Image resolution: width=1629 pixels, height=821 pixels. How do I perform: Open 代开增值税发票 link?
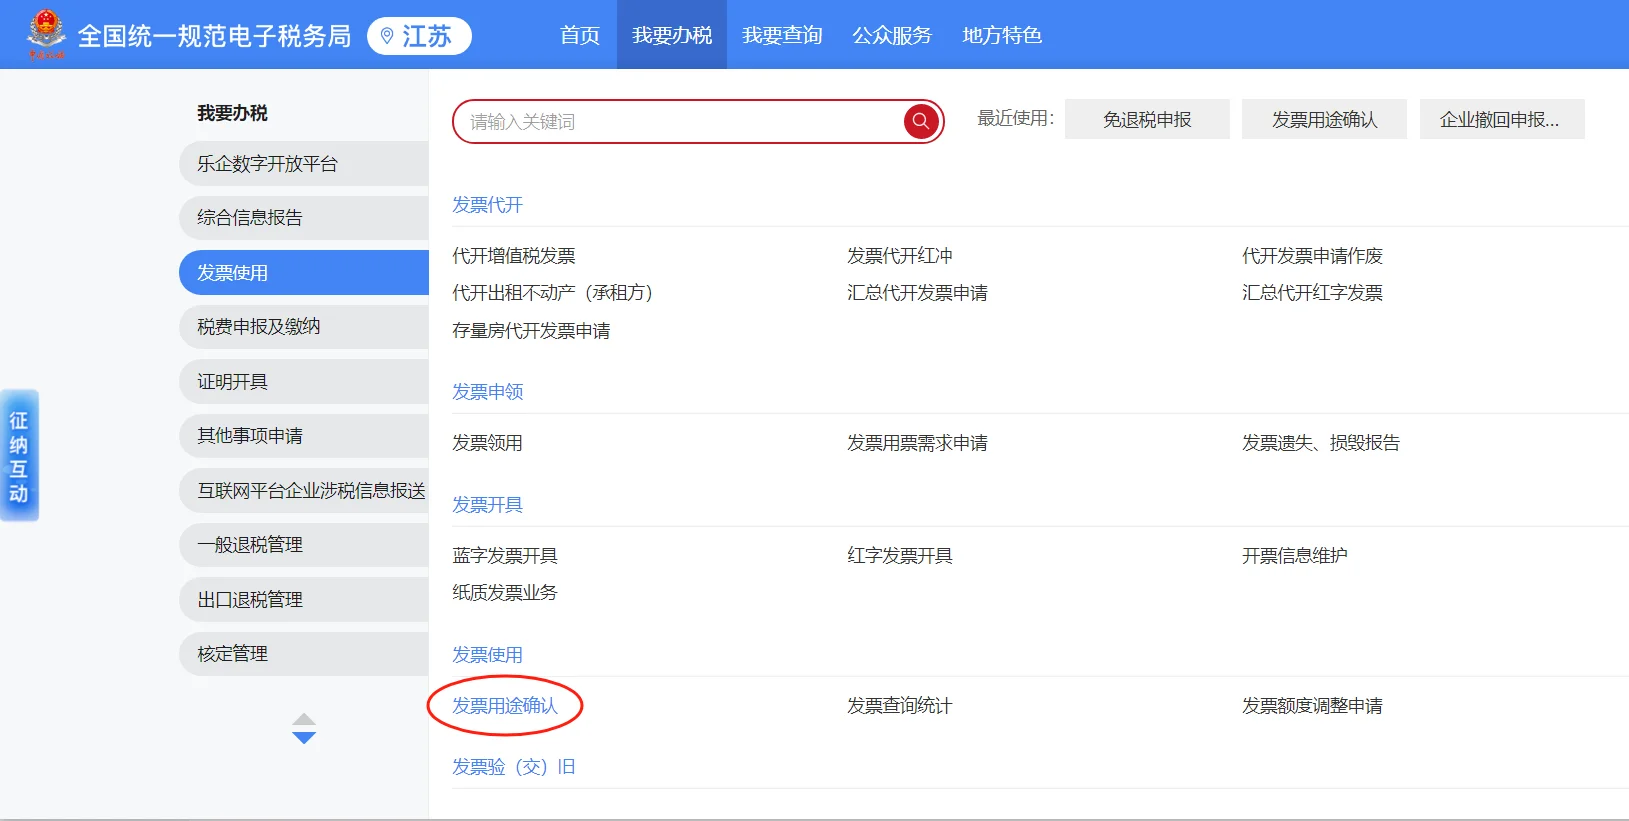click(514, 256)
